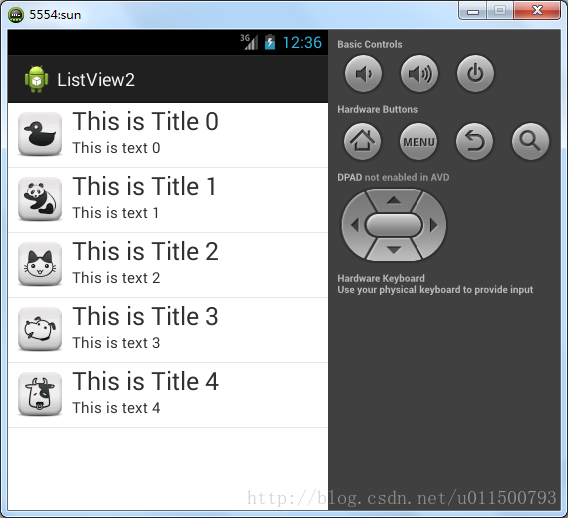The image size is (568, 518).
Task: Tap the ListView2 Android app icon
Action: [36, 79]
